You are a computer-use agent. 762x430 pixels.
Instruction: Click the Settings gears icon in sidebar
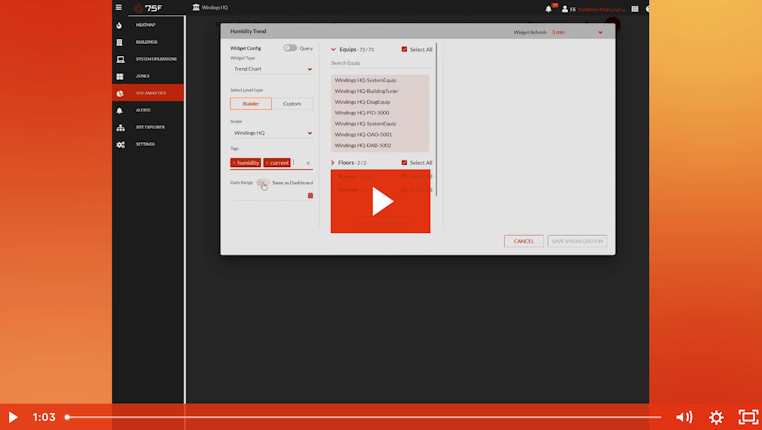click(x=121, y=144)
